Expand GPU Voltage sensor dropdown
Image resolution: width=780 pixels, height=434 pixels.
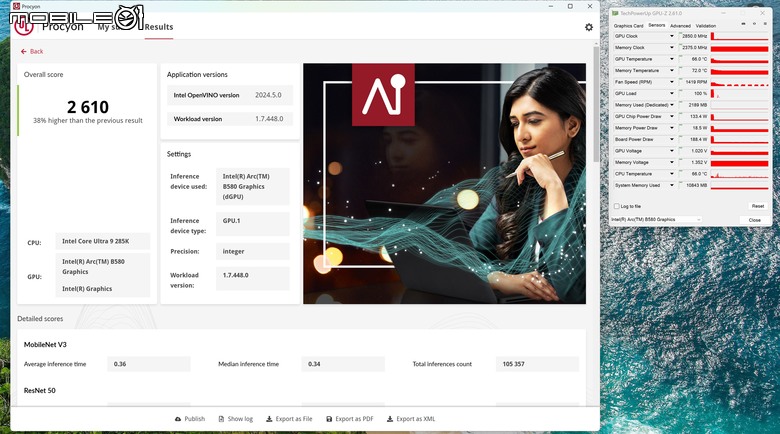672,151
